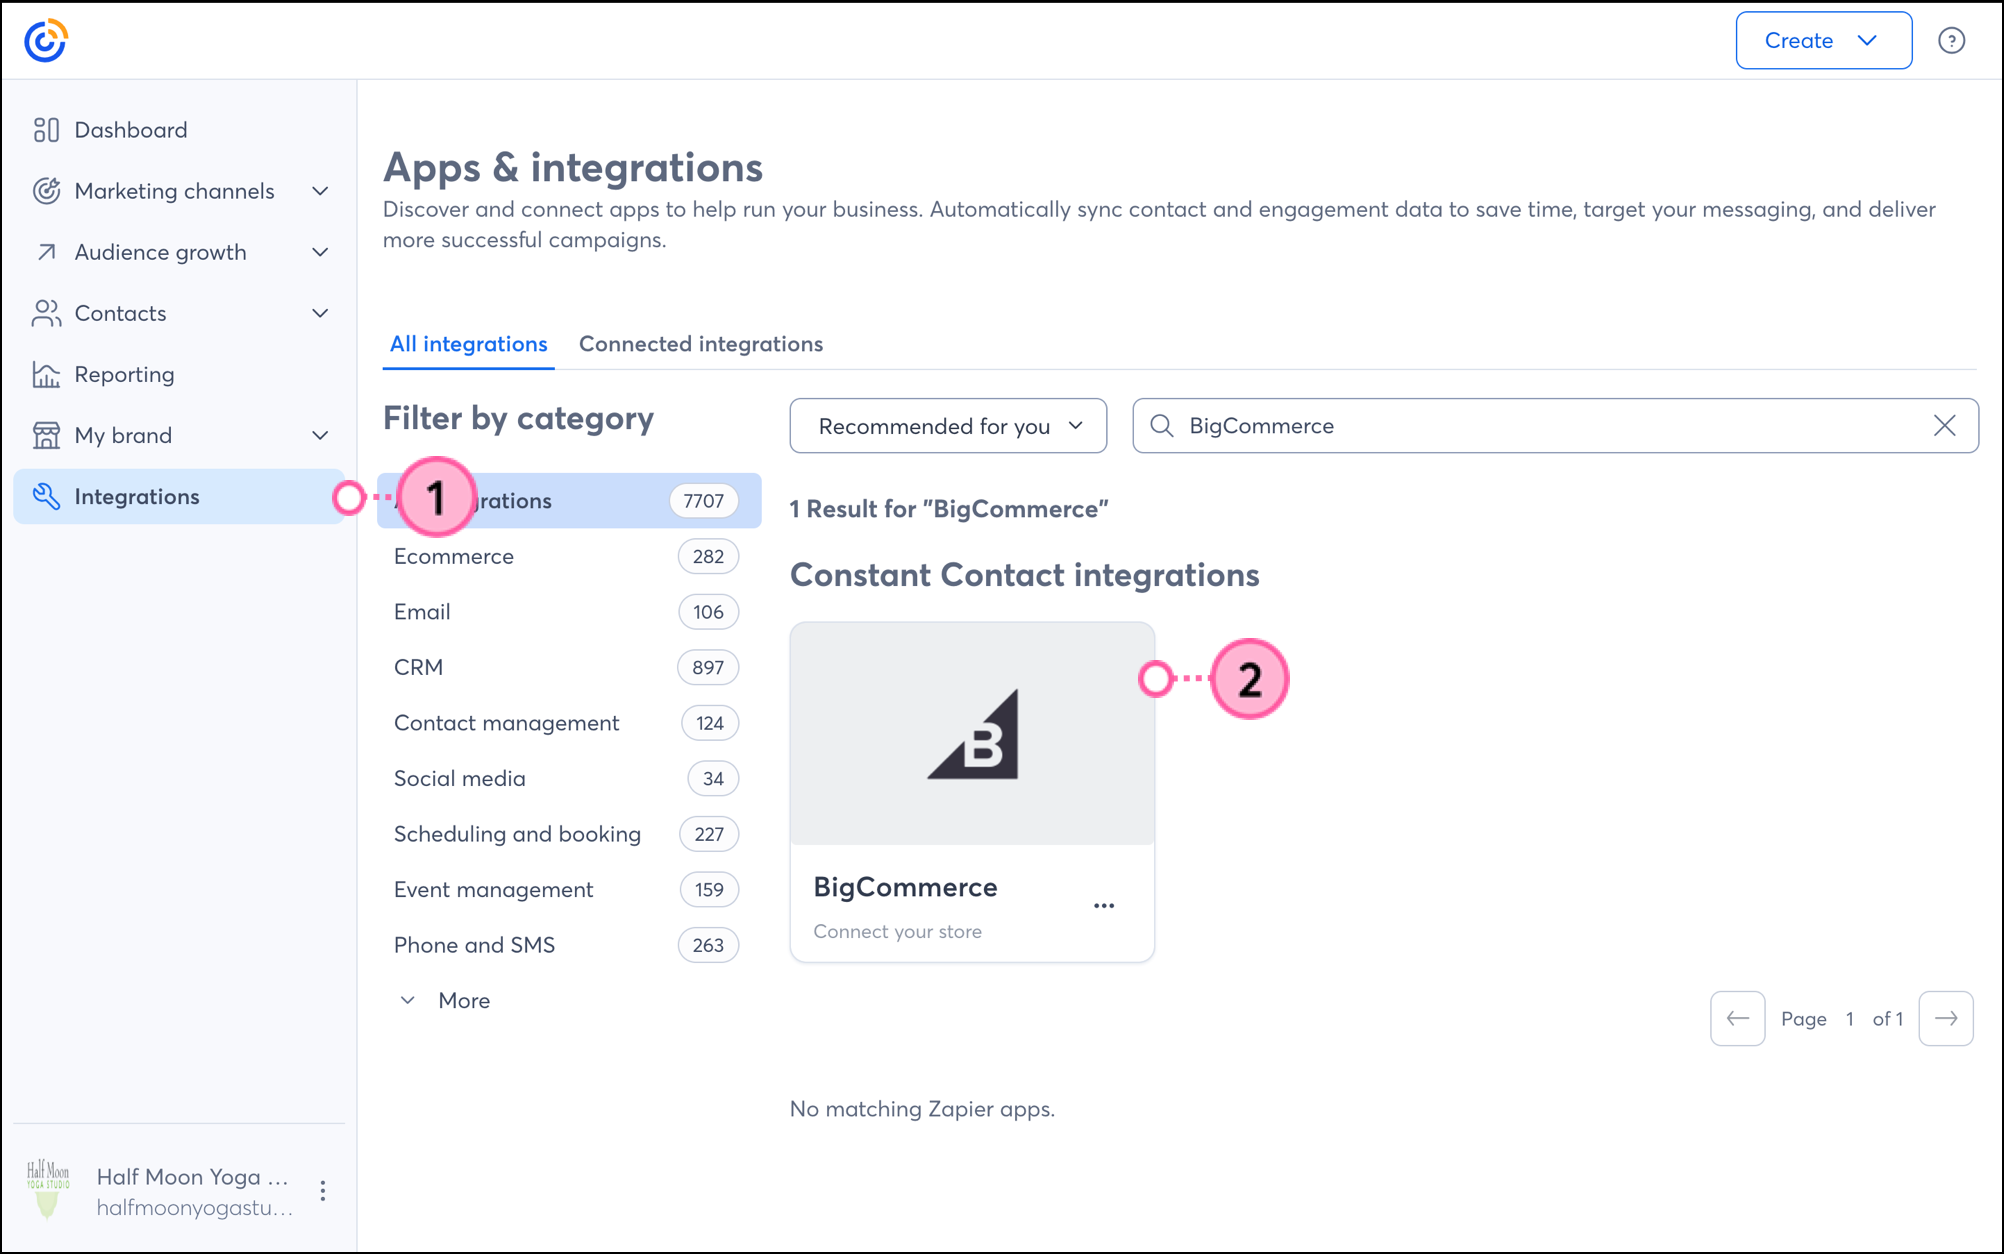
Task: Click 'Connect your store' text
Action: coord(897,932)
